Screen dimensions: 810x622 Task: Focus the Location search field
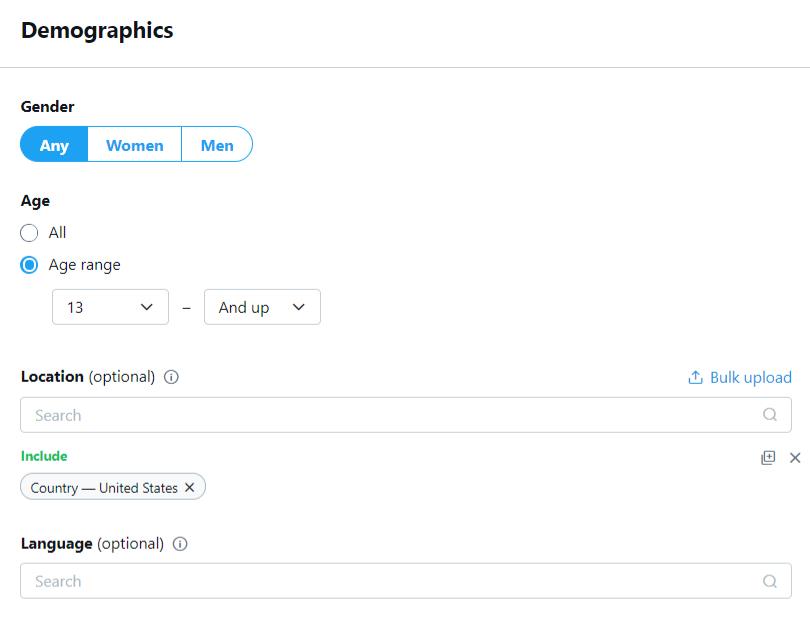(390, 415)
